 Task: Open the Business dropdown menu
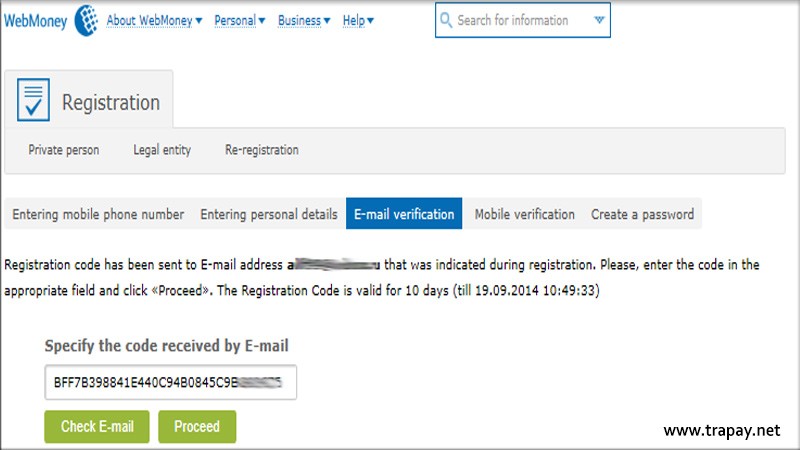point(304,20)
